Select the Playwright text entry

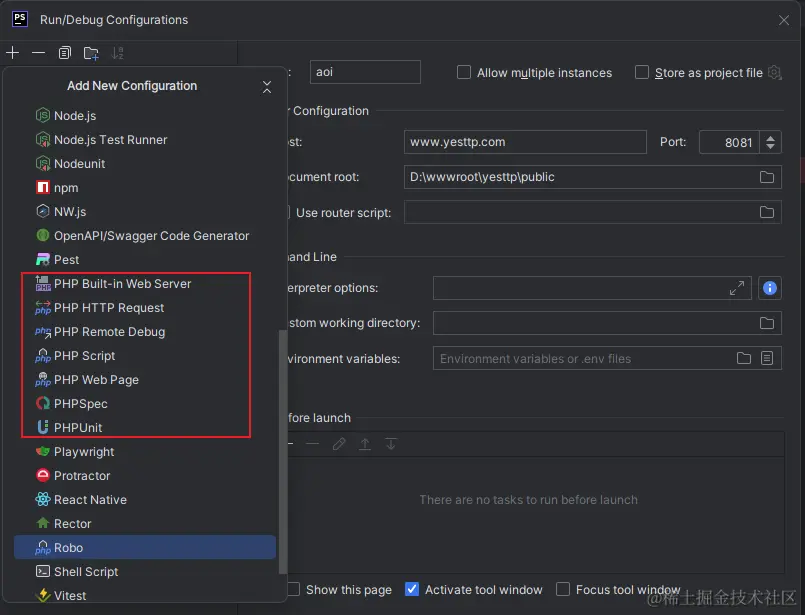coord(84,452)
